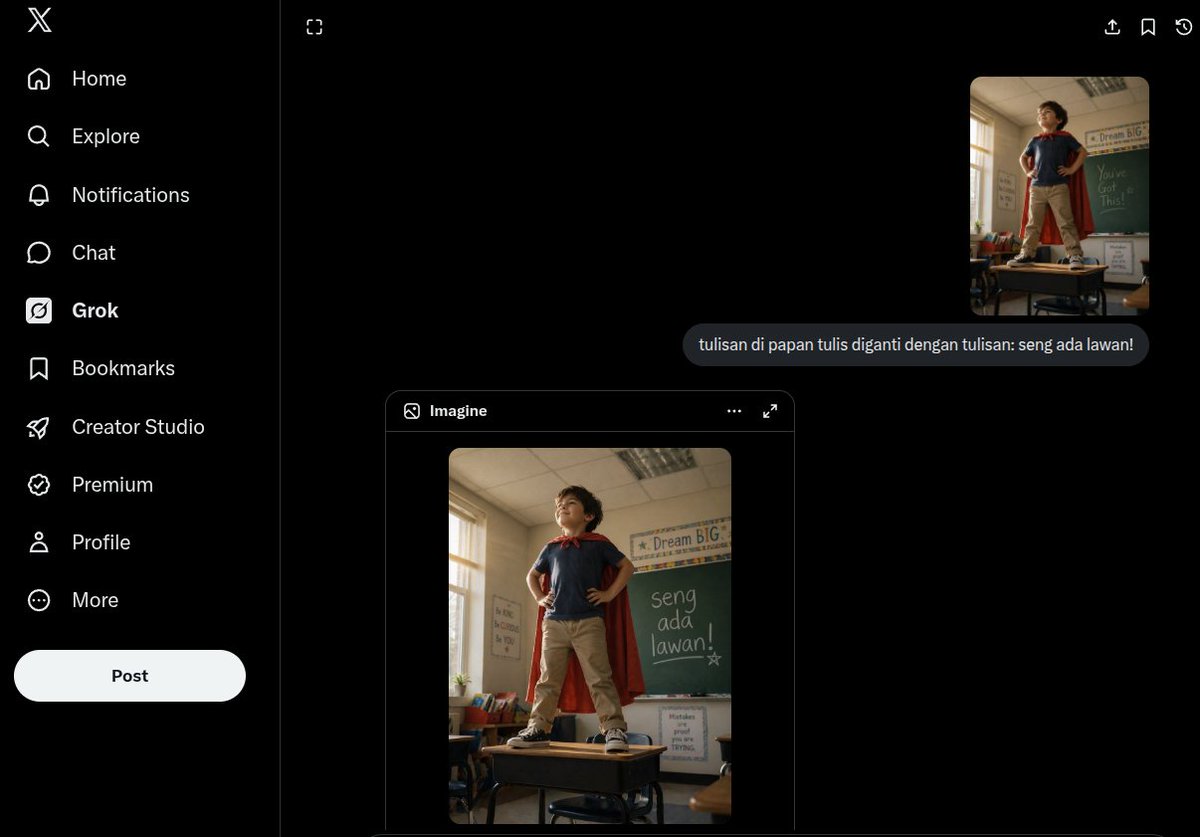The height and width of the screenshot is (837, 1200).
Task: Click the Bookmarks ribbon icon in sidebar
Action: pos(39,369)
